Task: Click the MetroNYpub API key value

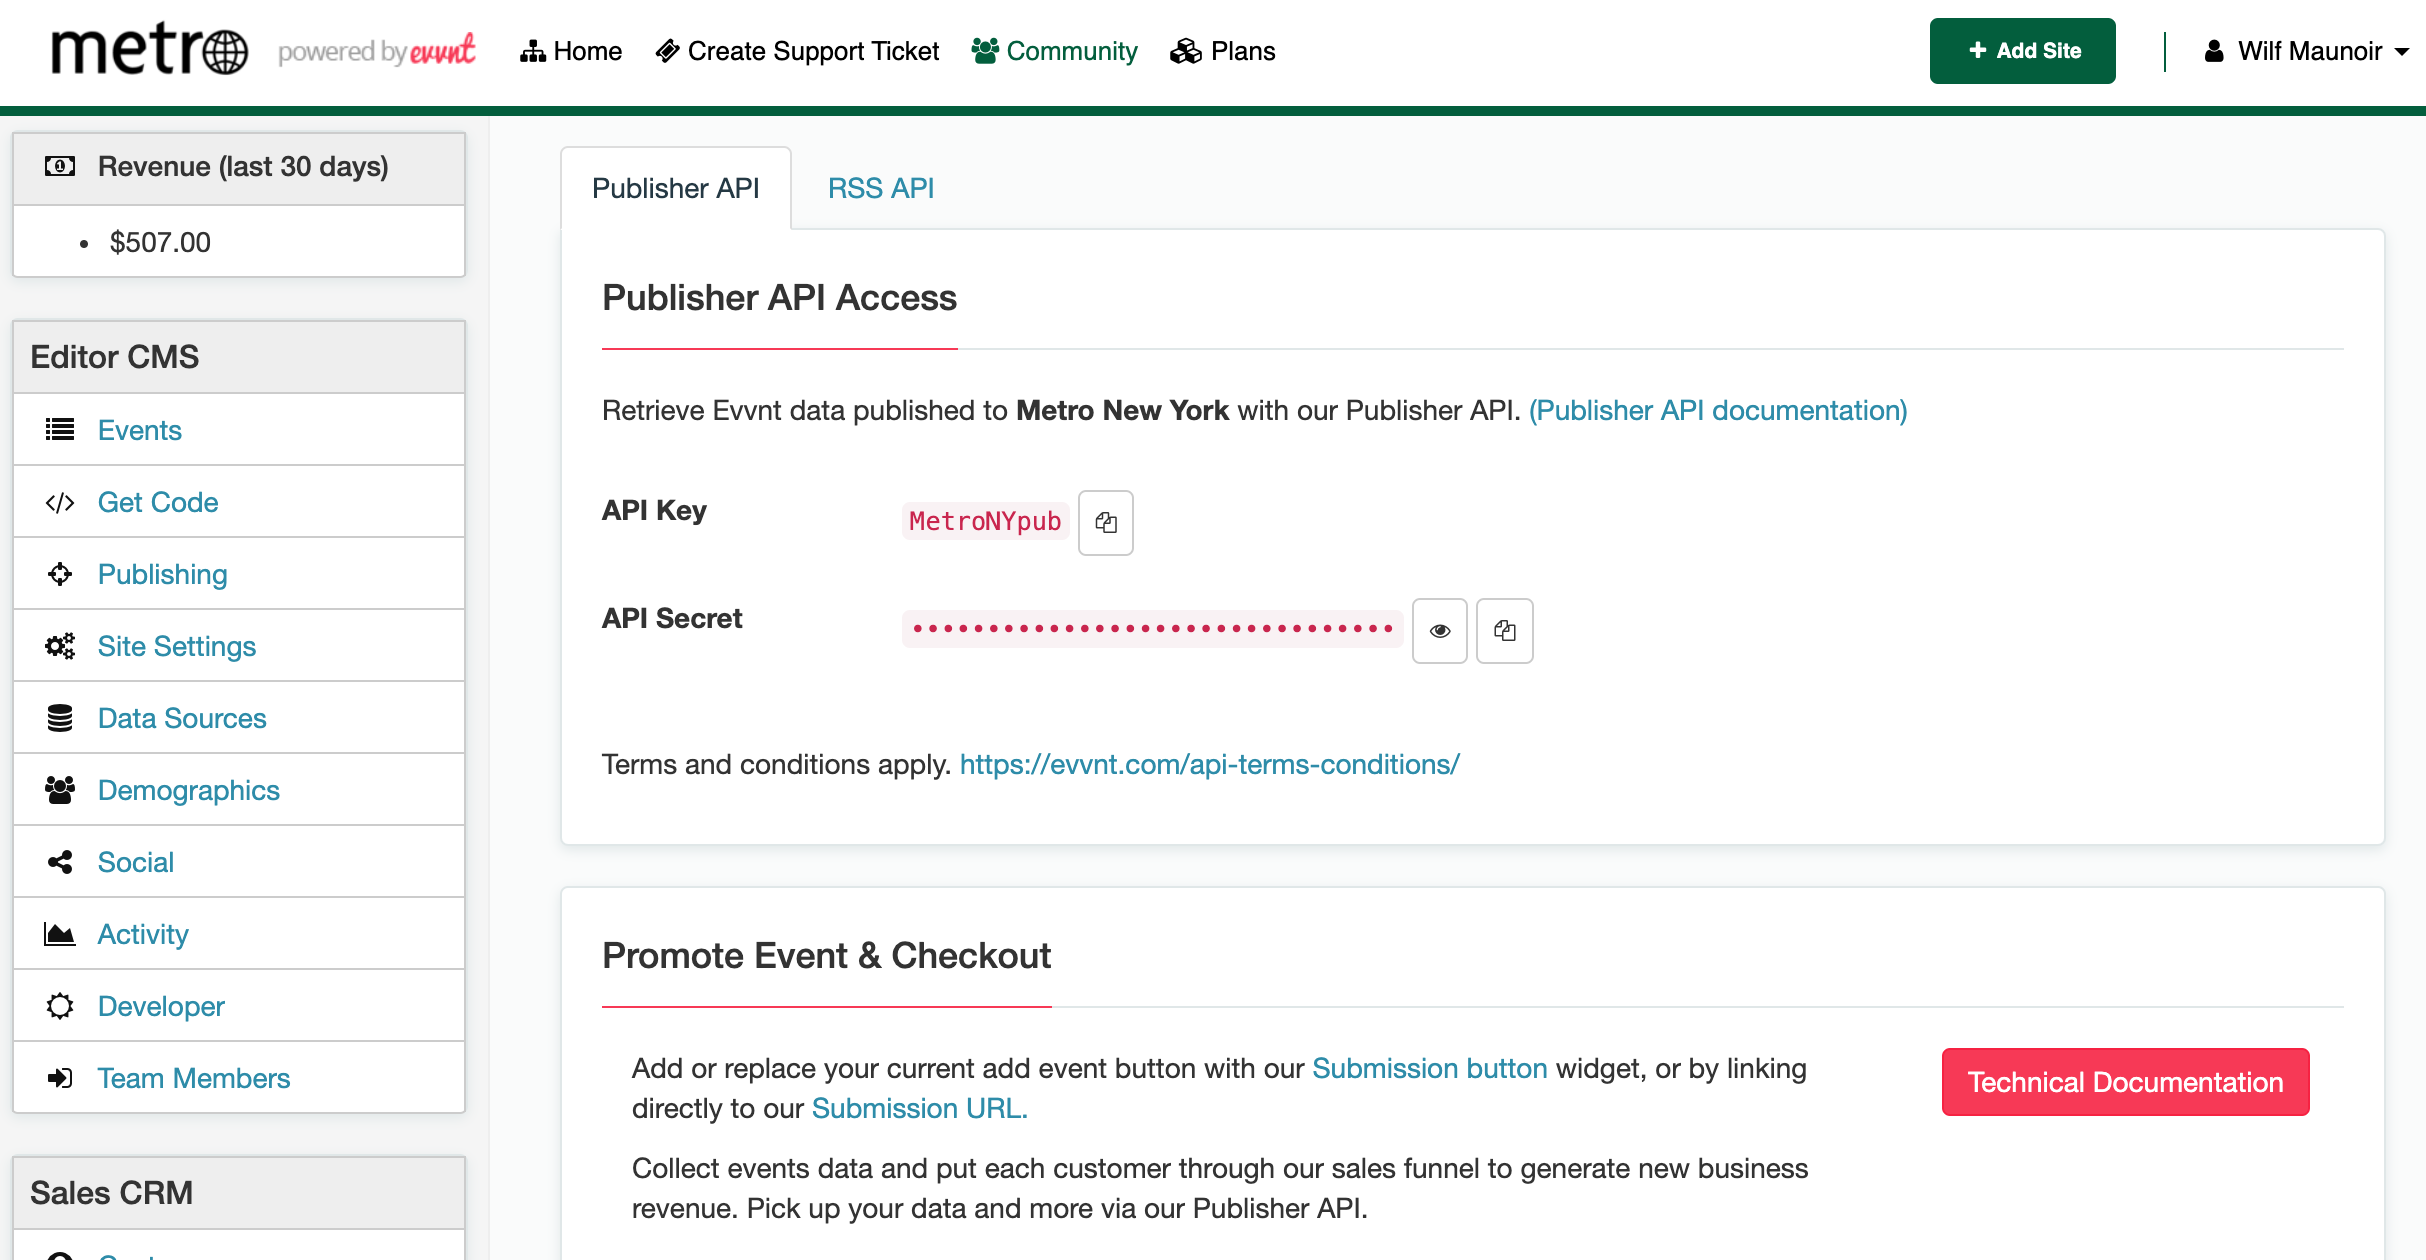Action: tap(985, 521)
